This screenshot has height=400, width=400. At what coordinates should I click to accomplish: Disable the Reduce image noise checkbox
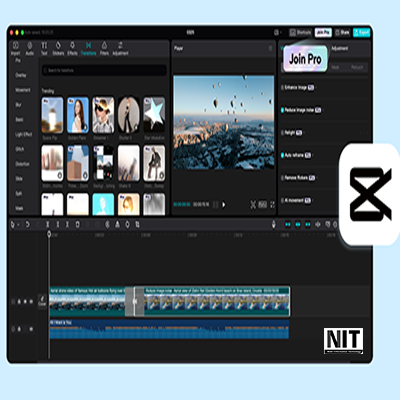[282, 110]
